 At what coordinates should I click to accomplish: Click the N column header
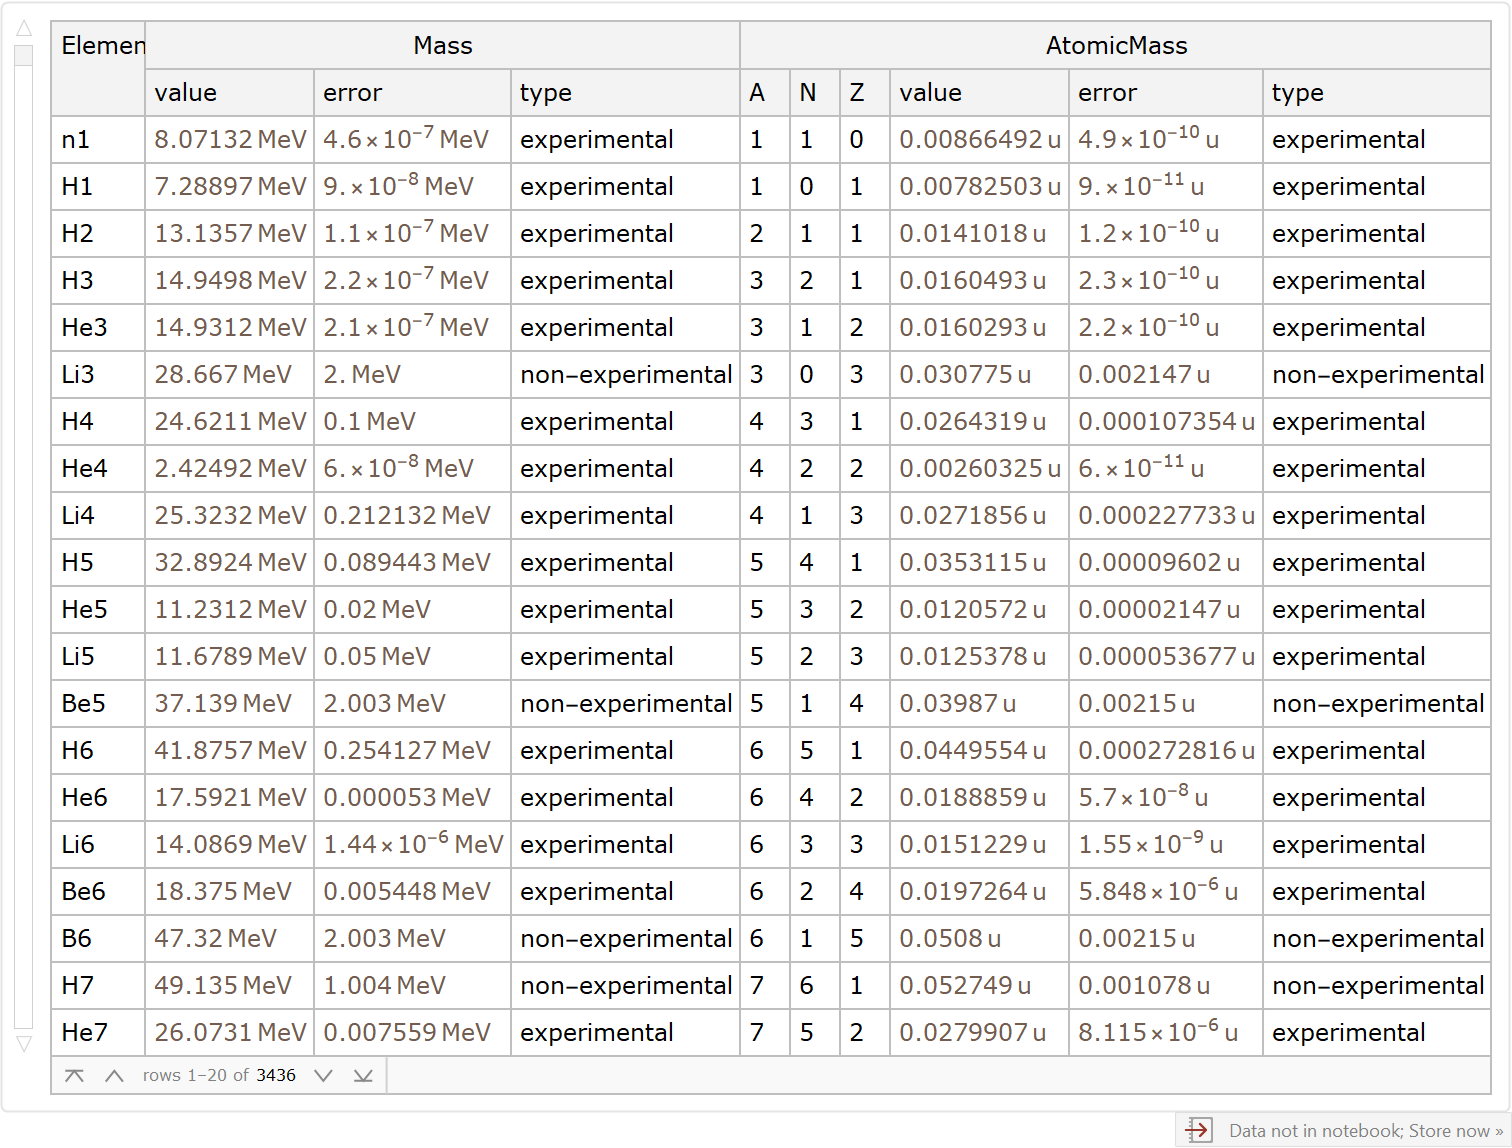[x=807, y=93]
